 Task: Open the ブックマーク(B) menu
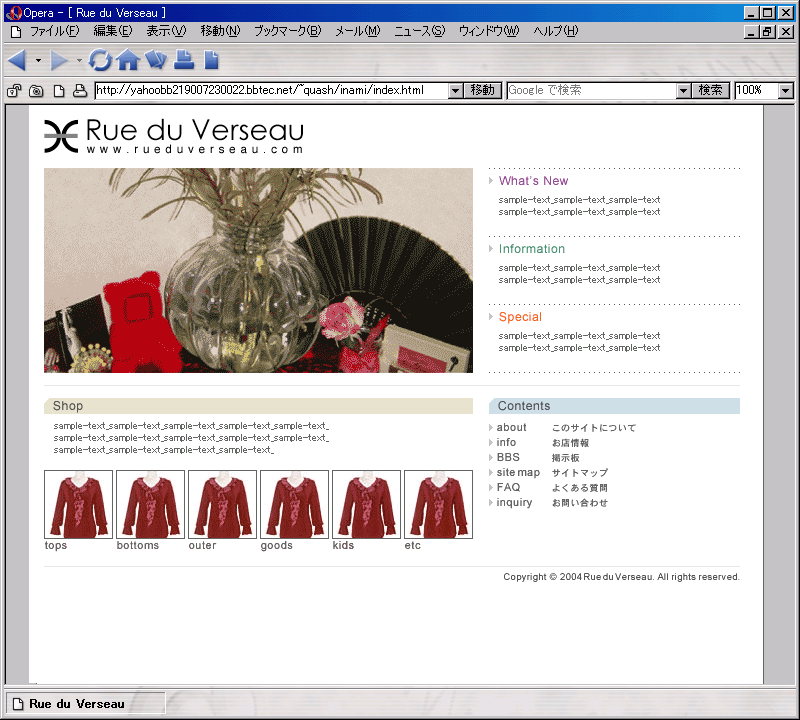(x=288, y=32)
